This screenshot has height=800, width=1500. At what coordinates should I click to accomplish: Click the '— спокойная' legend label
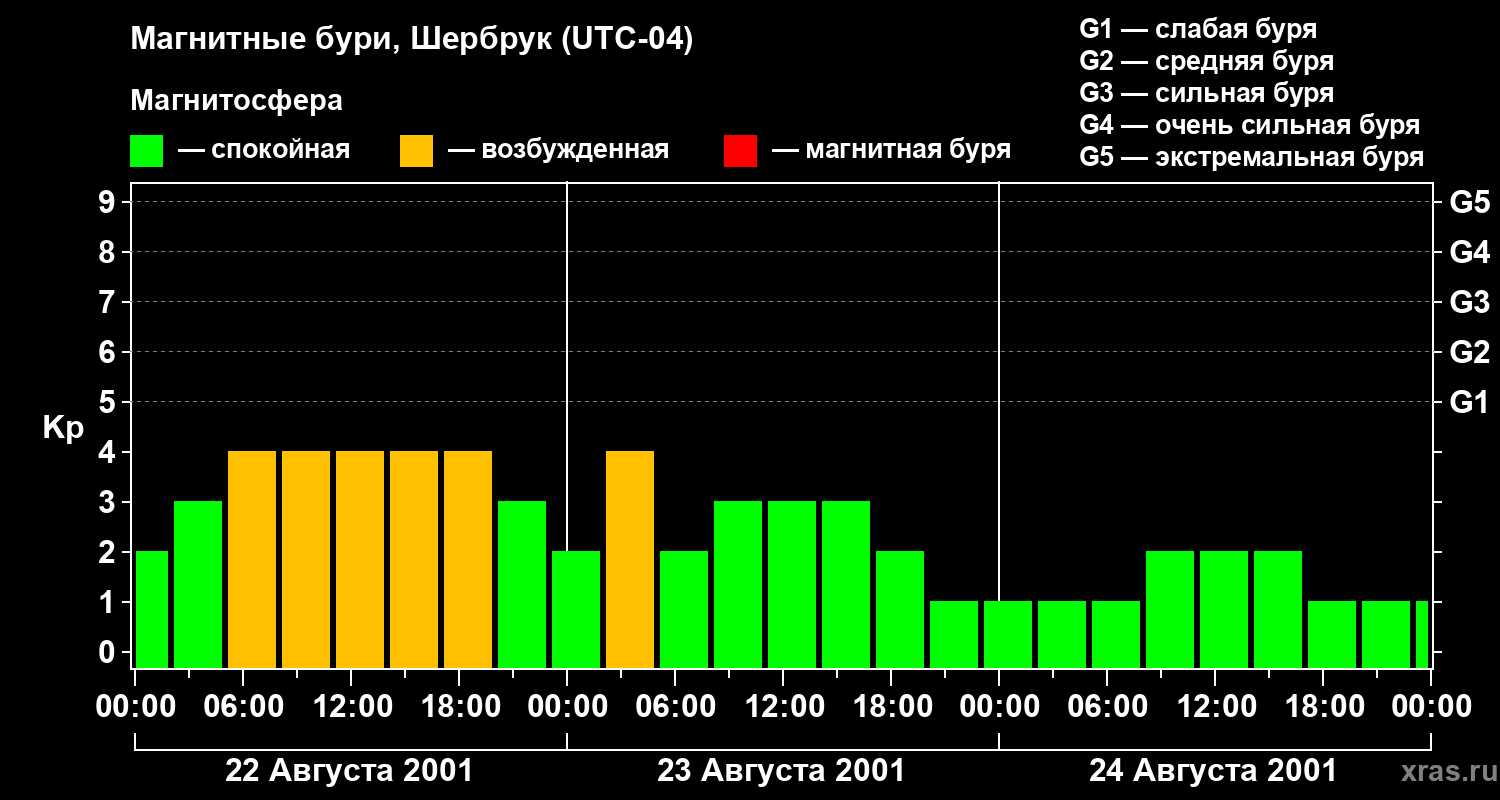click(264, 150)
